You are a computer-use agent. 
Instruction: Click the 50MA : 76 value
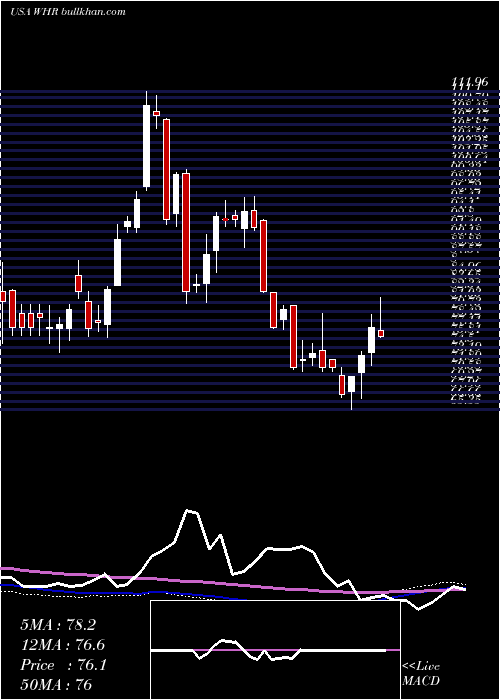point(56,685)
